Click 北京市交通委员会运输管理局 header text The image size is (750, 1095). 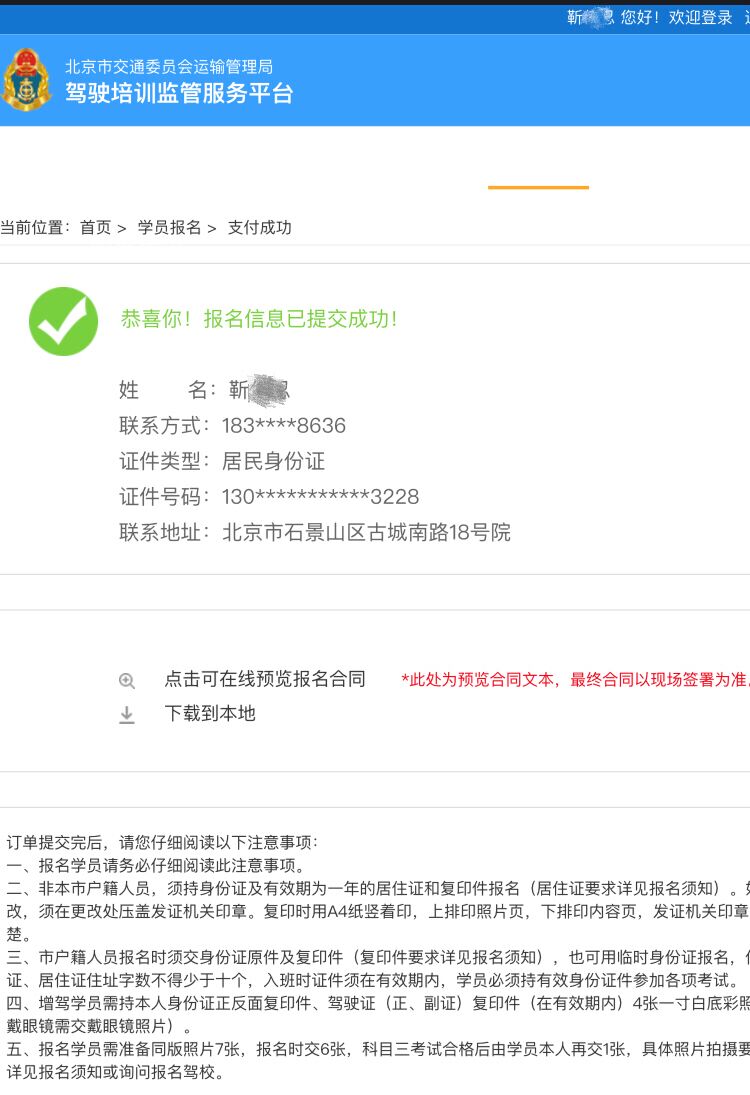pyautogui.click(x=169, y=66)
